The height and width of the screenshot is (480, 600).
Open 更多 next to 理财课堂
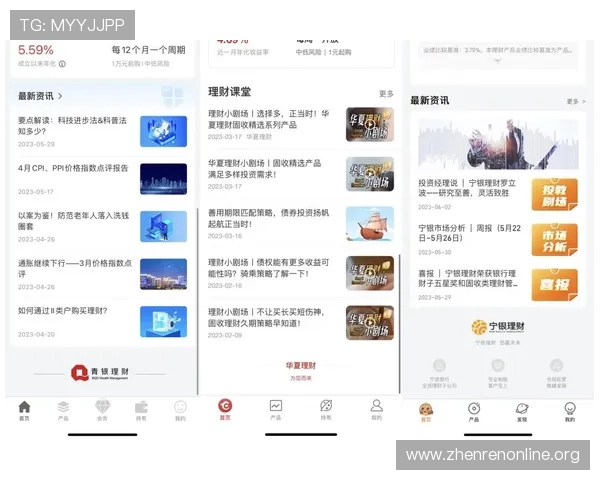[x=386, y=94]
